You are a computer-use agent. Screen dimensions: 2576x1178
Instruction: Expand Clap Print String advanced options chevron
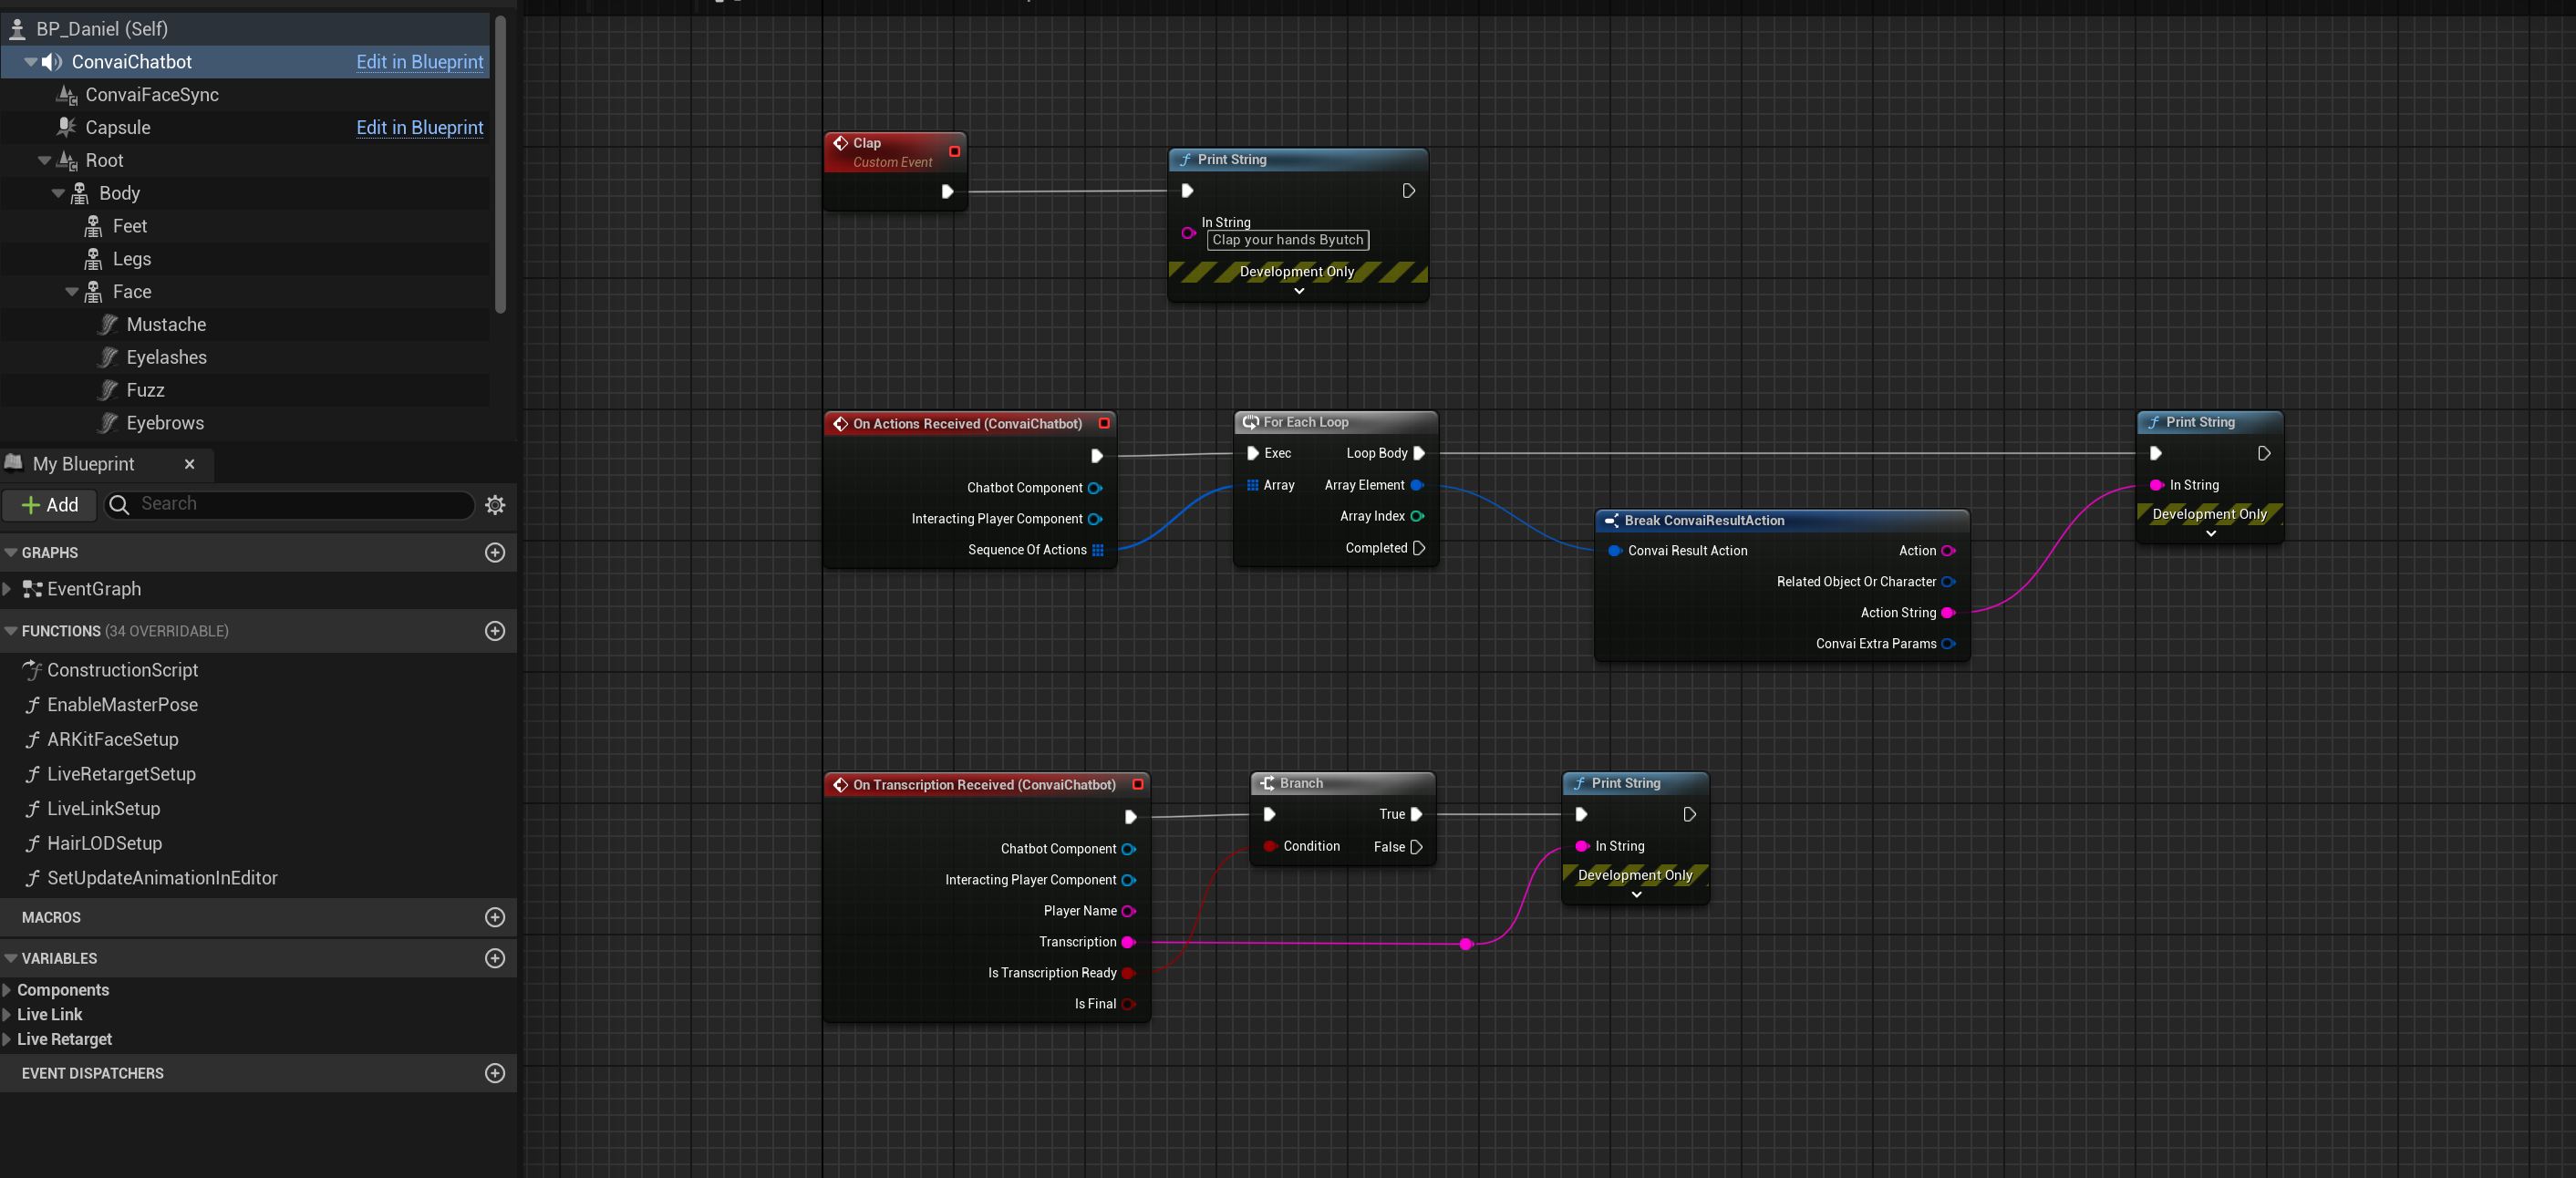(x=1299, y=291)
